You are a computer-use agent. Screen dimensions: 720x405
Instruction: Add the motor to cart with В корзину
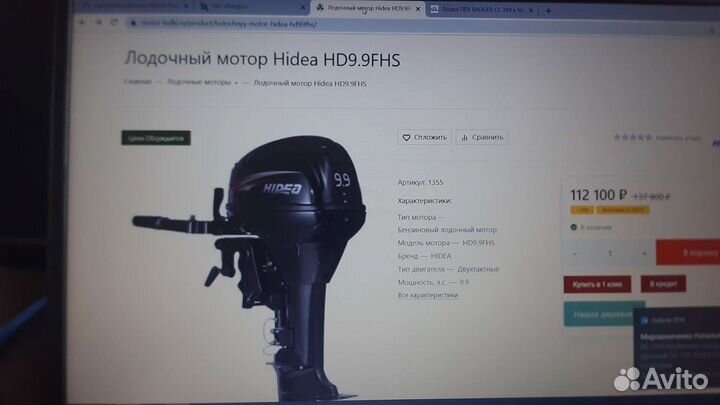coord(697,253)
